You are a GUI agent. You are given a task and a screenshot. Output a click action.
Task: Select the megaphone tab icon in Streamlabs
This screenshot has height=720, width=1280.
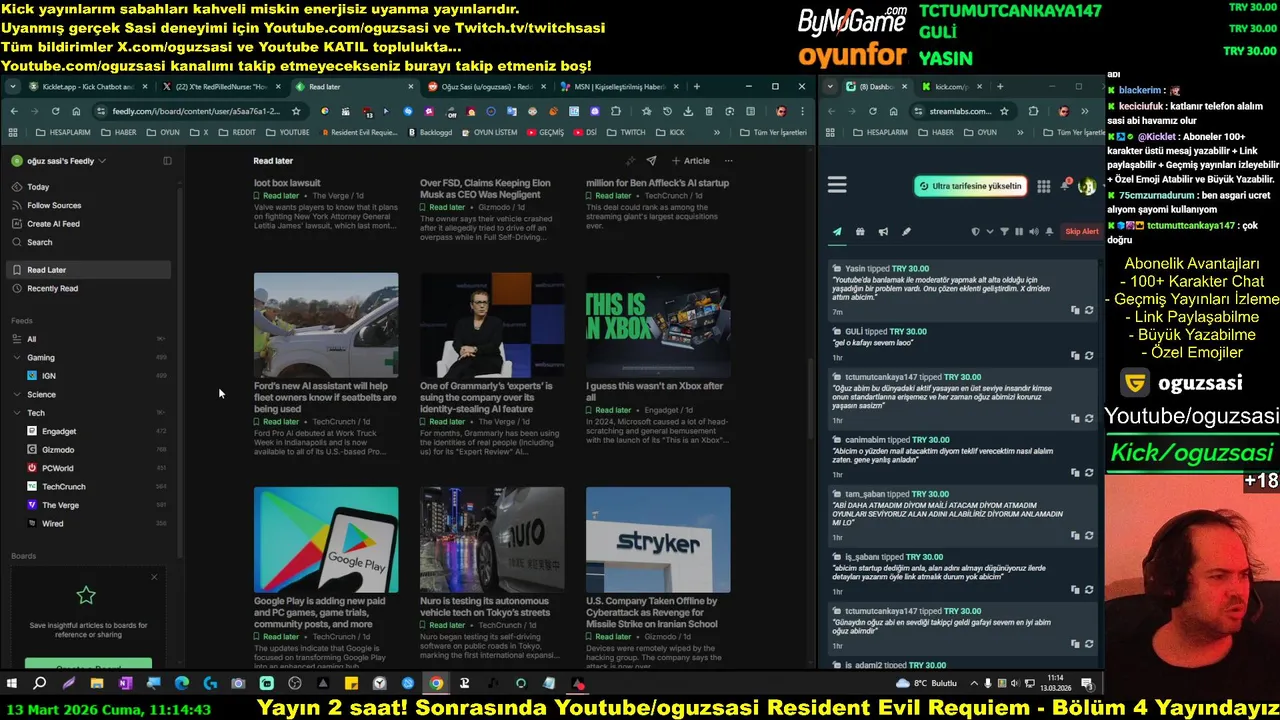(883, 232)
